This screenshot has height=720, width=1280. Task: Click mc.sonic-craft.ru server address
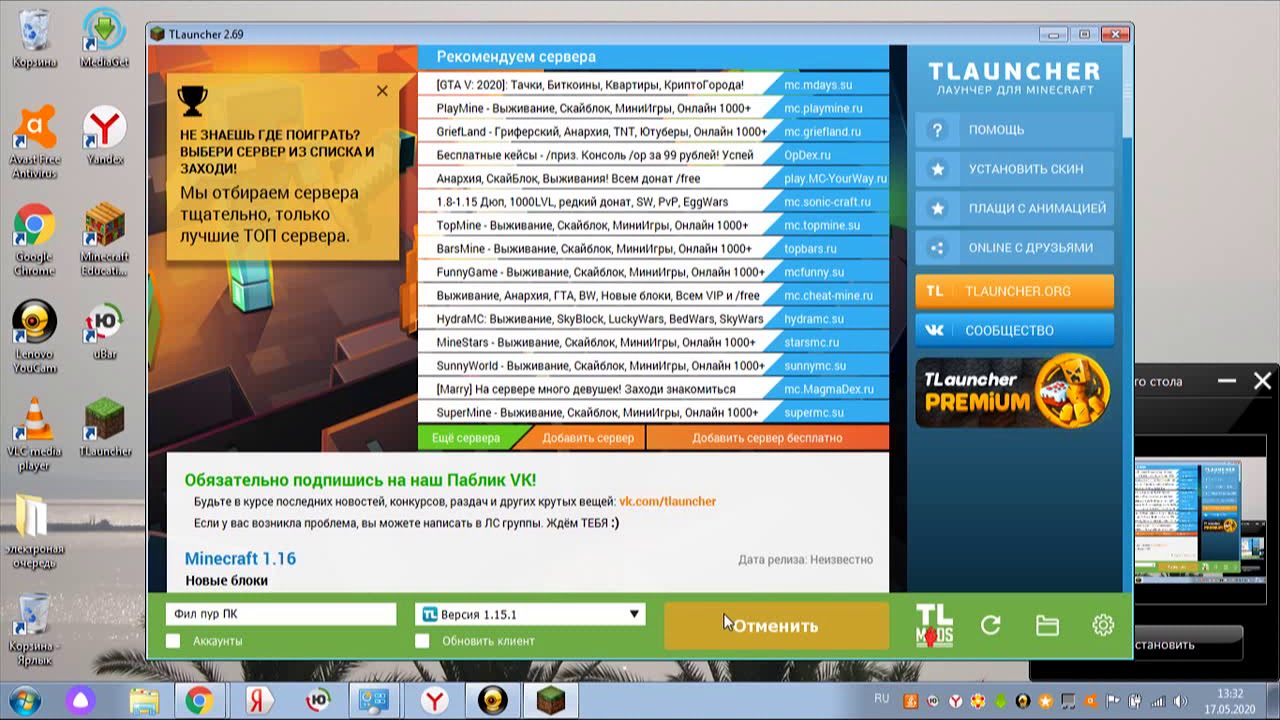[x=827, y=202]
